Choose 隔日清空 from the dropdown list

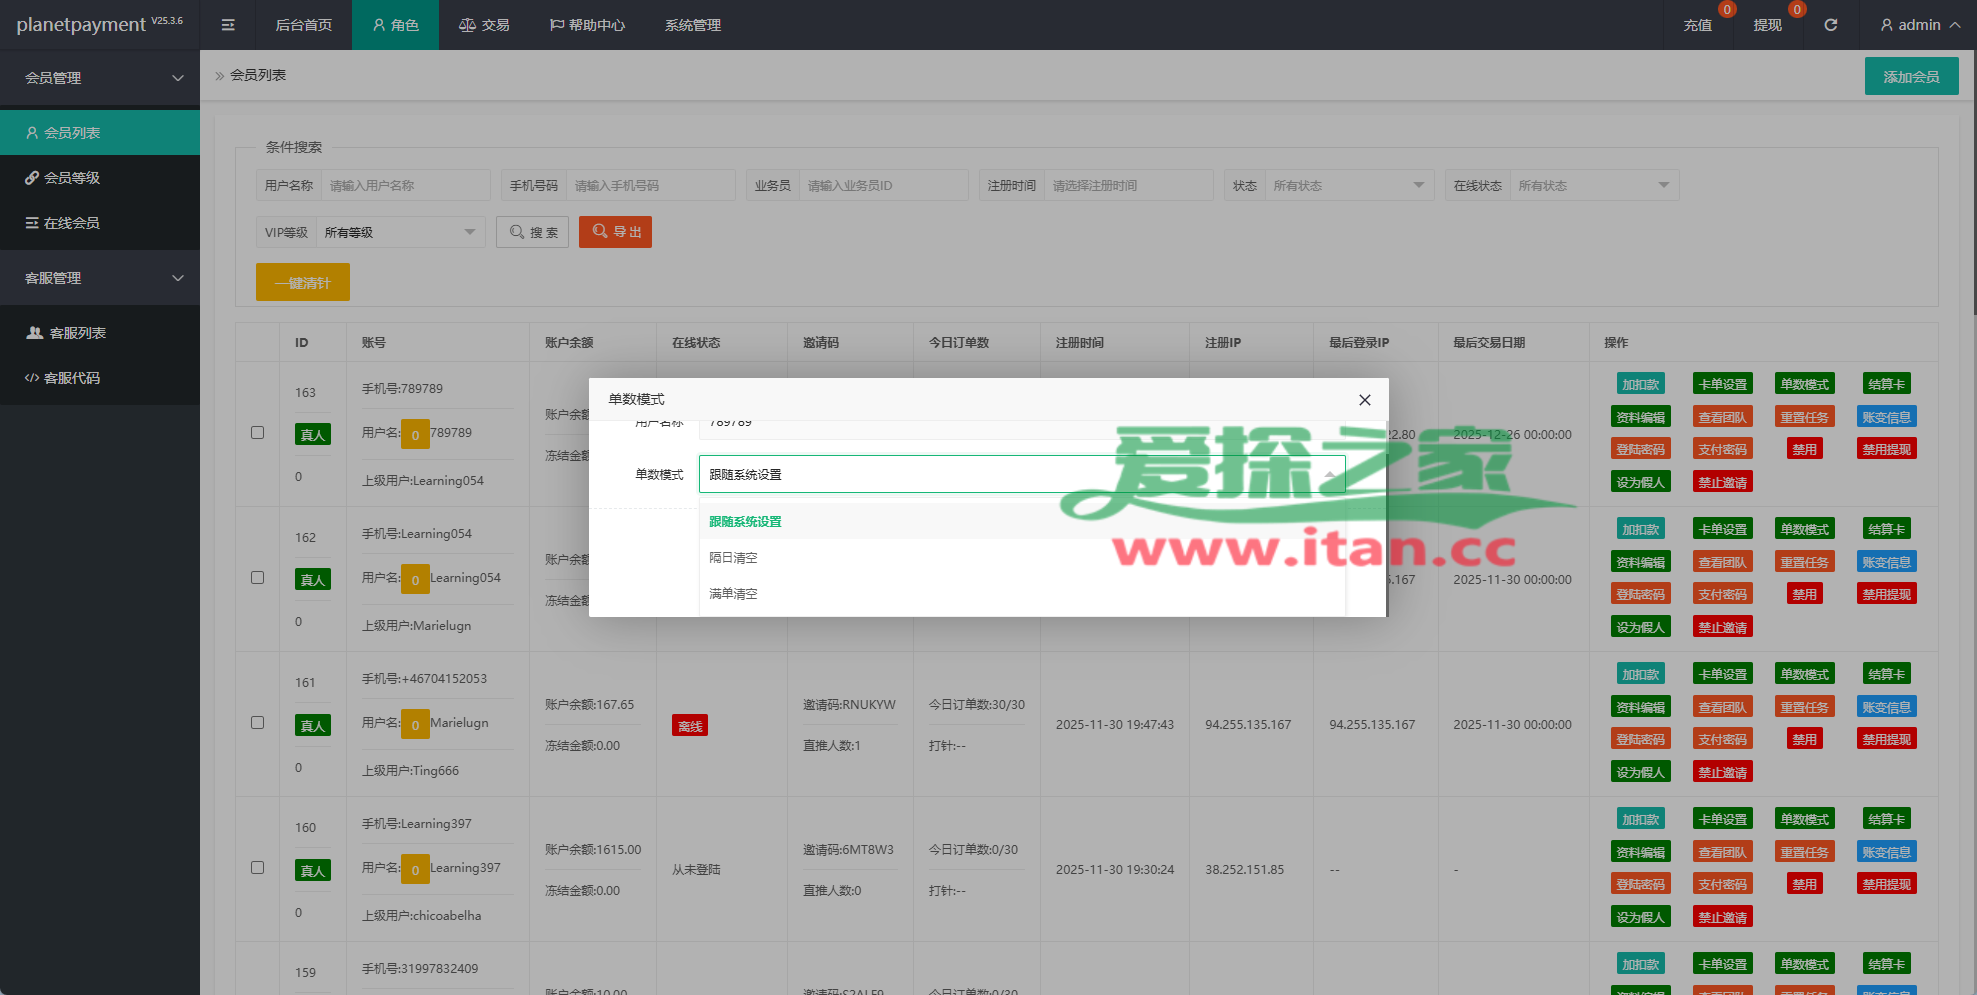tap(733, 558)
